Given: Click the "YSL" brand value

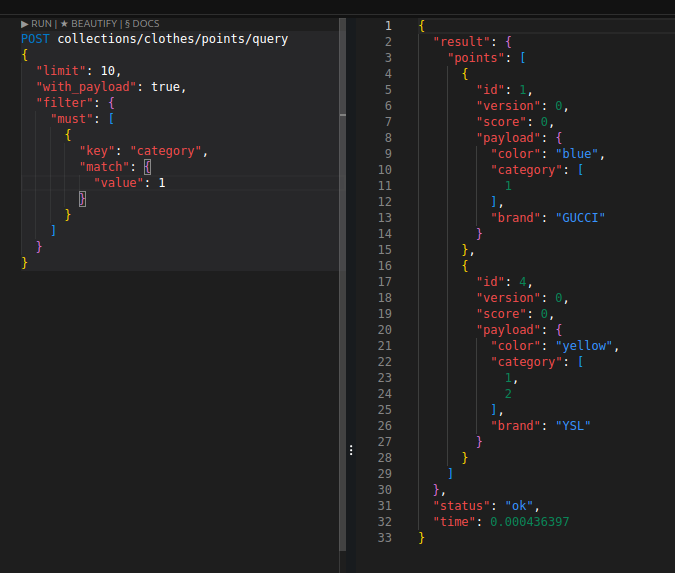Looking at the screenshot, I should coord(573,426).
